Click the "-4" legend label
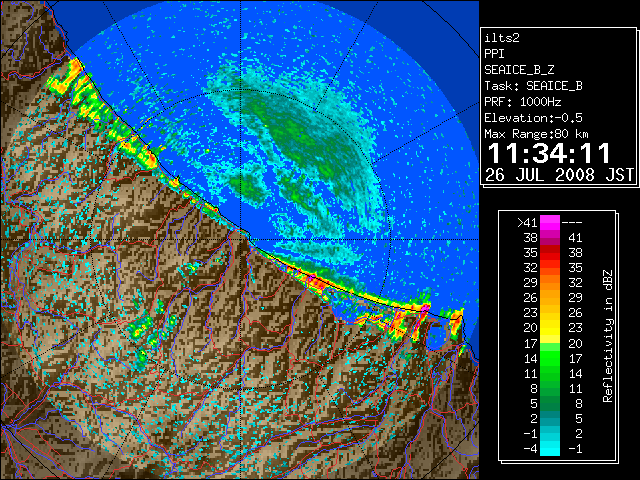The image size is (640, 480). click(530, 449)
